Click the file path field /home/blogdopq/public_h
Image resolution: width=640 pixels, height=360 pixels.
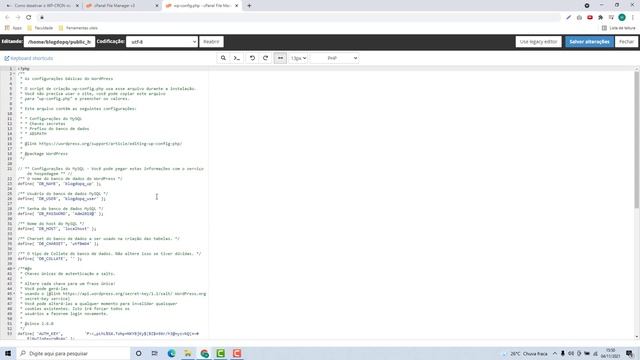click(x=59, y=42)
